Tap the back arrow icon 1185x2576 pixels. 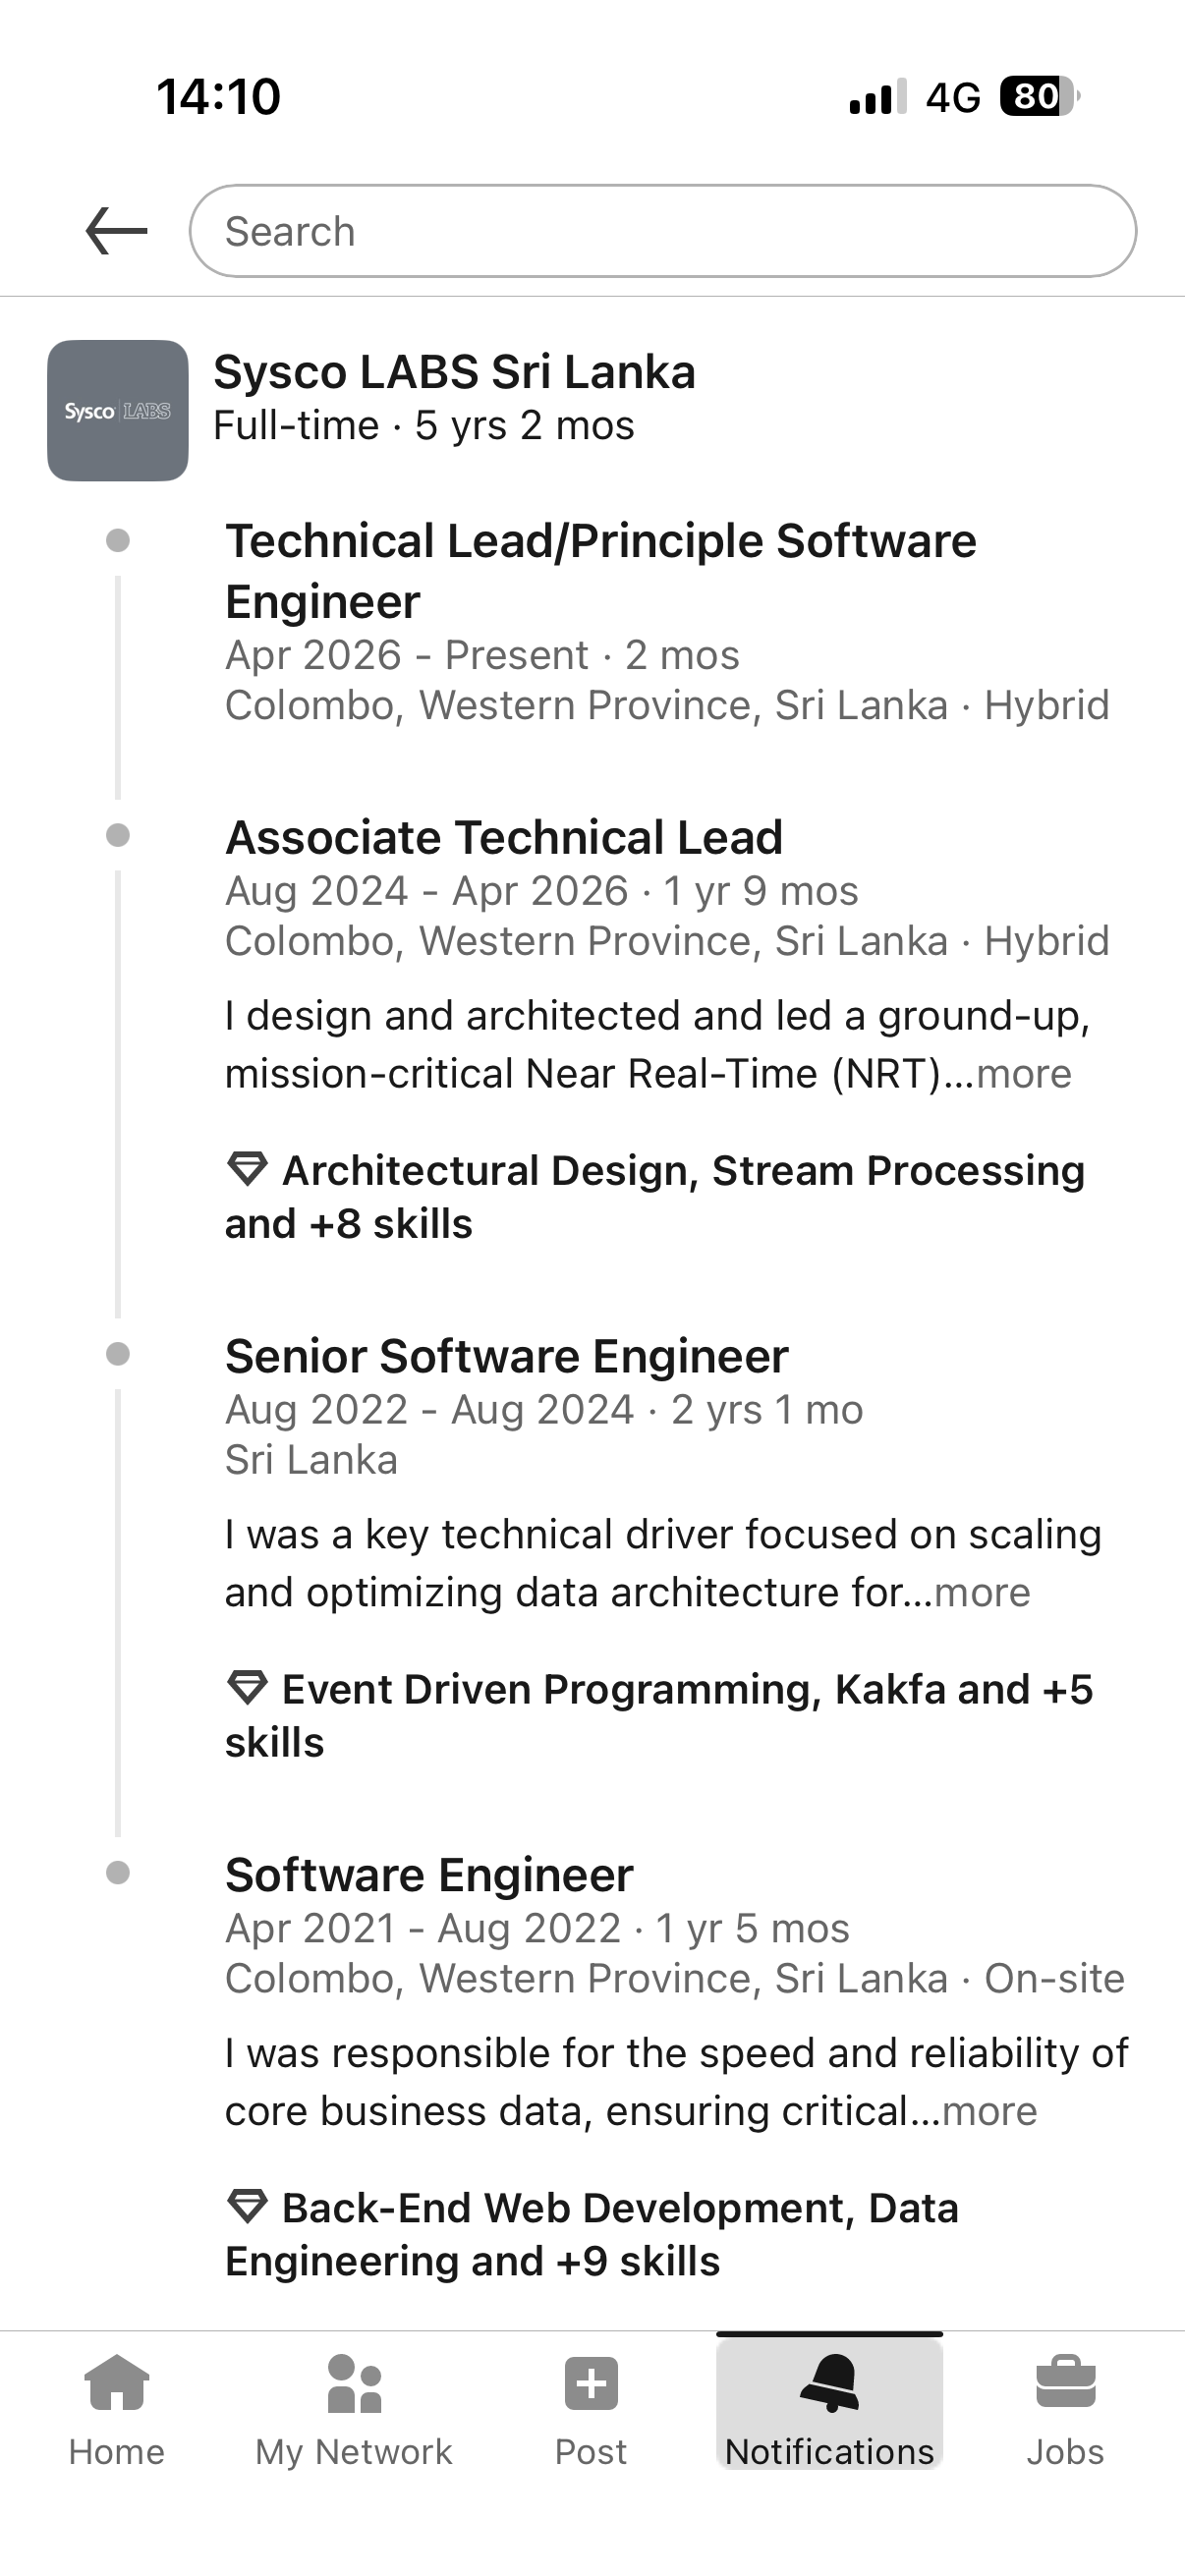point(117,231)
